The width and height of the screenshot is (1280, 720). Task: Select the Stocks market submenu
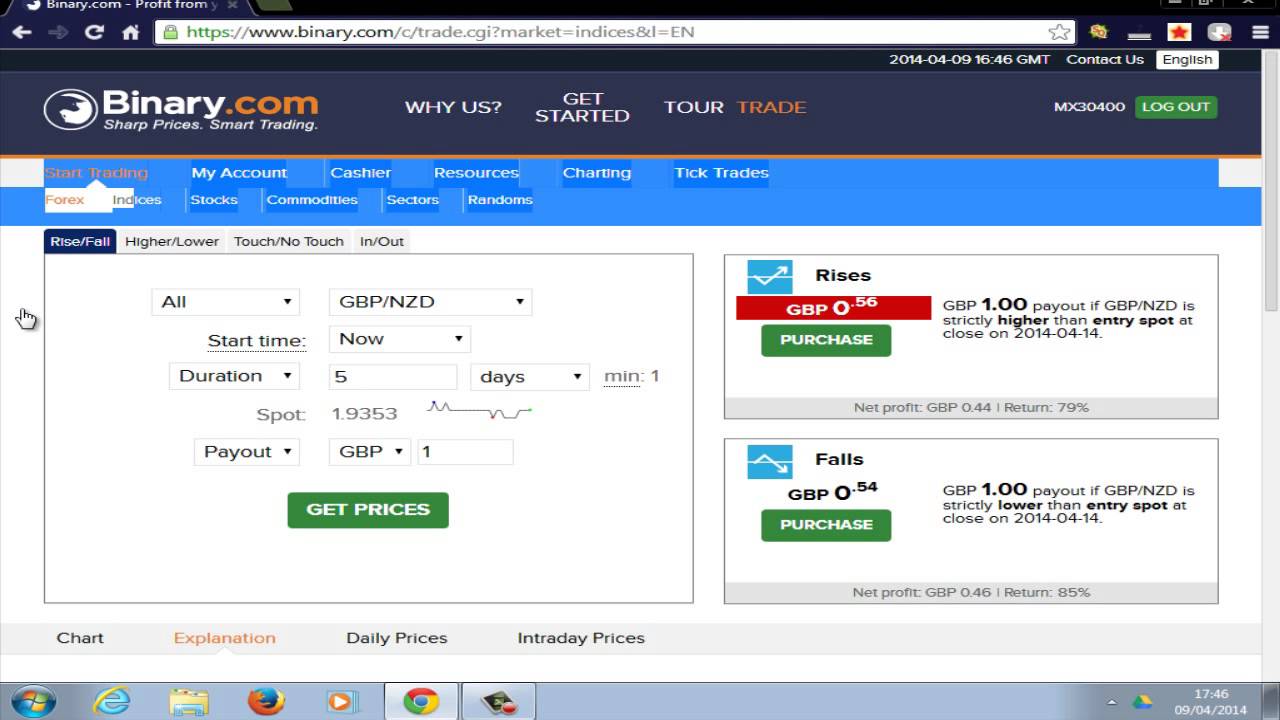pos(214,200)
